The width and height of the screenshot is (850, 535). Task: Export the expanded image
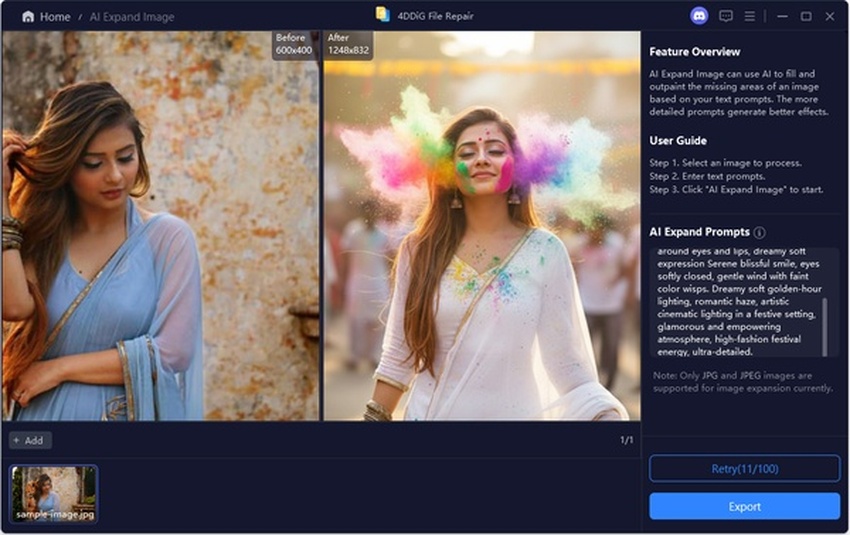coord(744,506)
